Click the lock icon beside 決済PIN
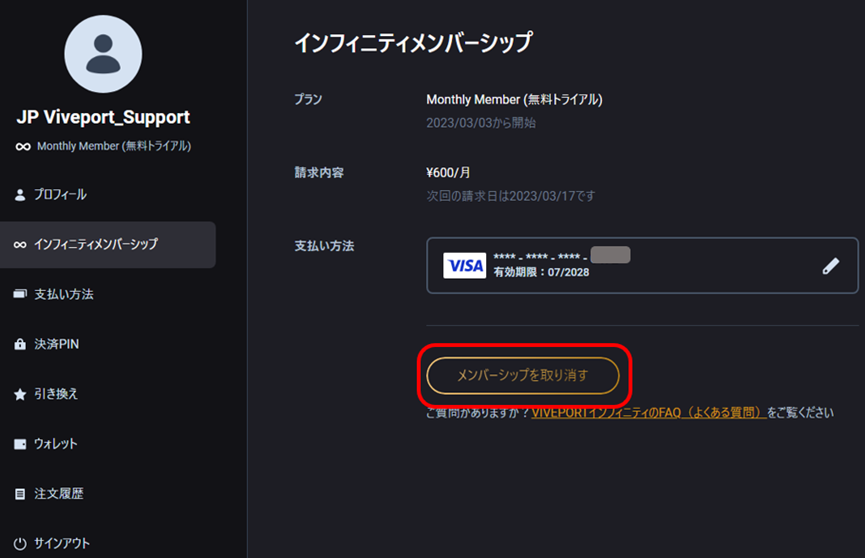Image resolution: width=865 pixels, height=558 pixels. coord(20,344)
